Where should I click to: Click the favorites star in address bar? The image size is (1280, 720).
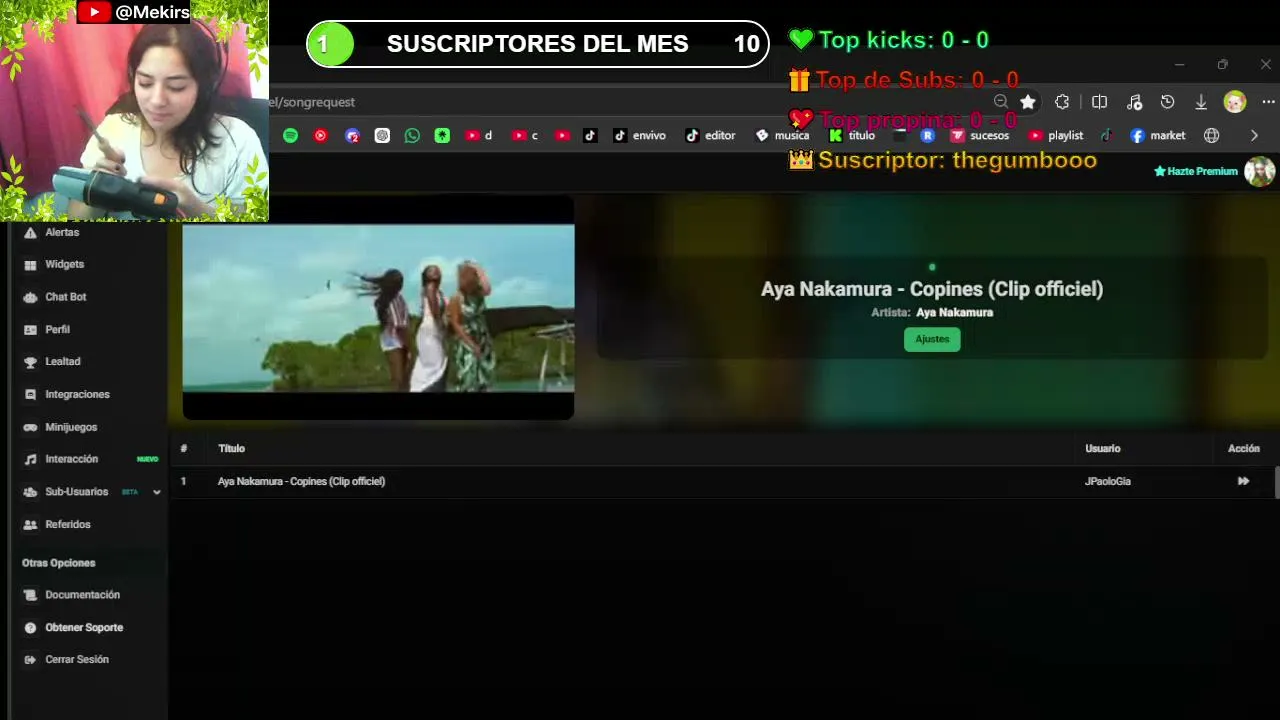[x=1028, y=102]
